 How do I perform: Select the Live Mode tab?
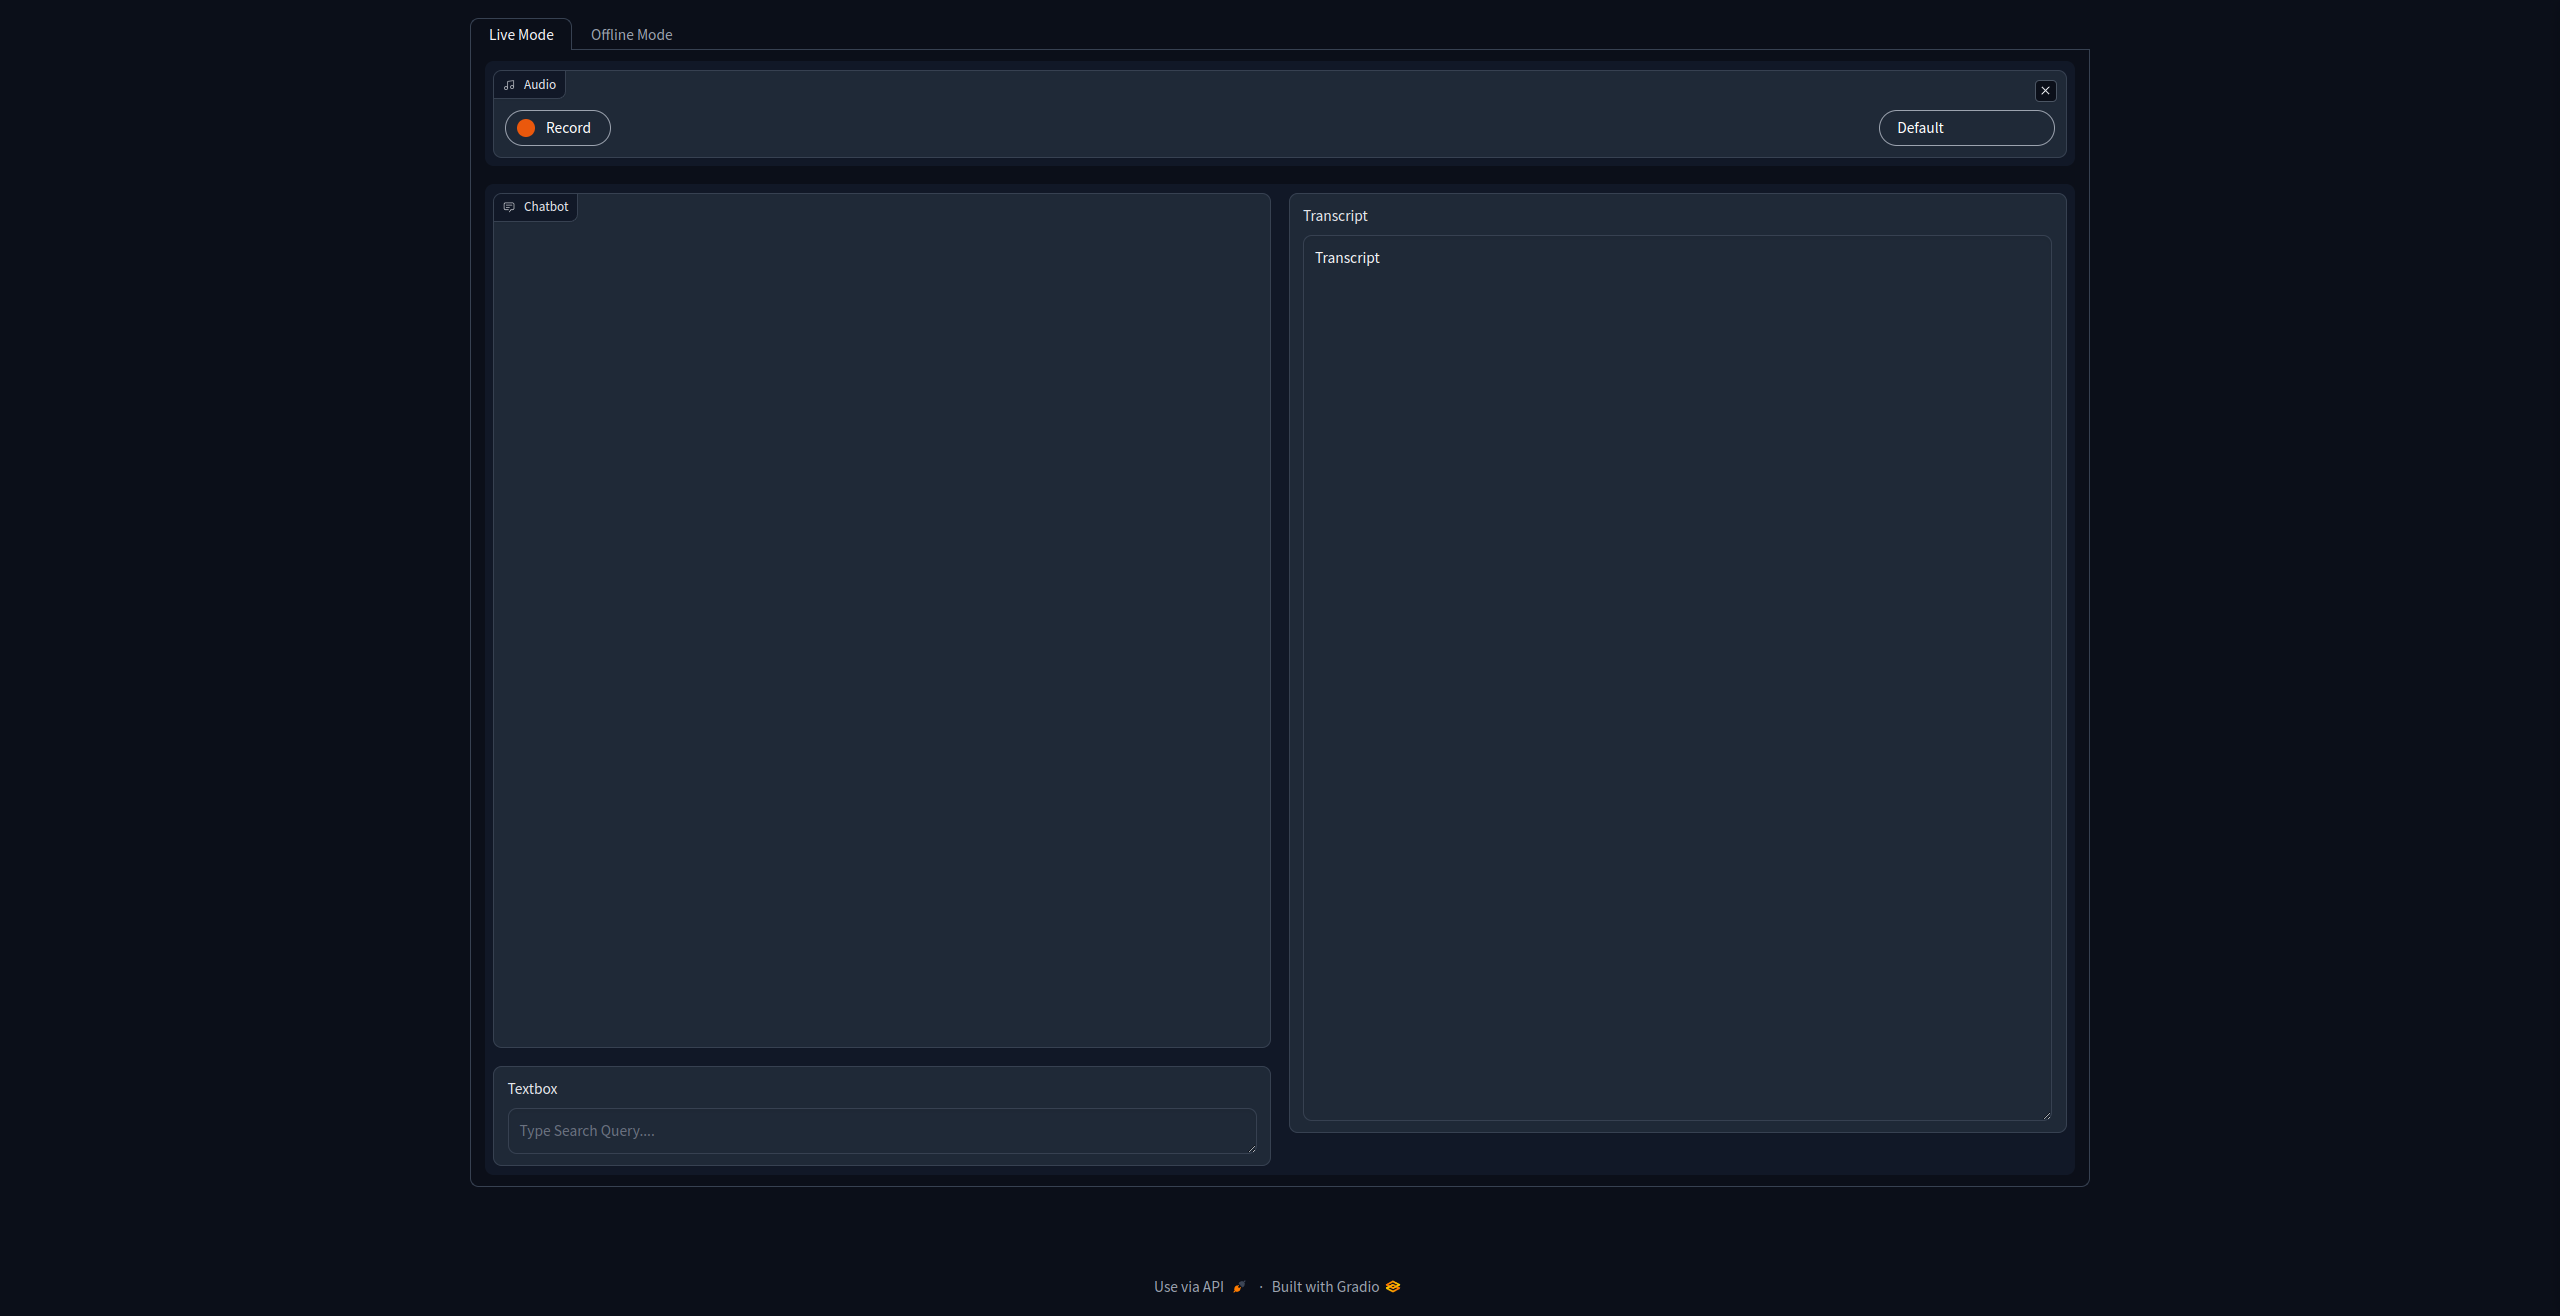[521, 35]
